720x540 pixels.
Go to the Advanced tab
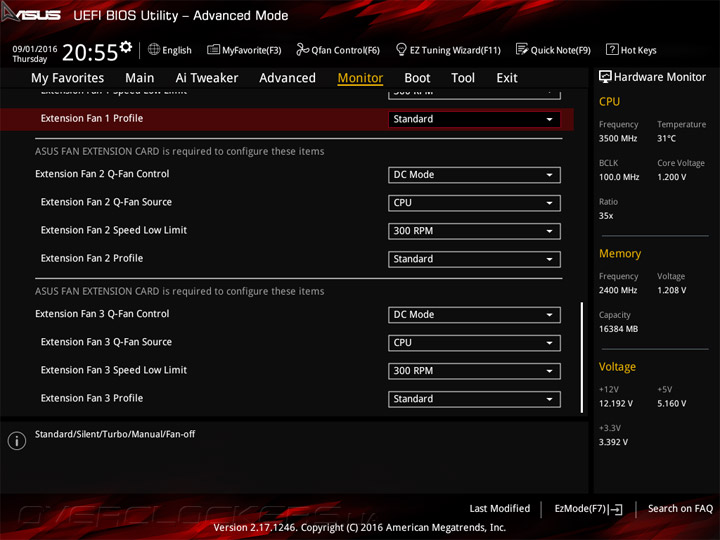(x=287, y=78)
